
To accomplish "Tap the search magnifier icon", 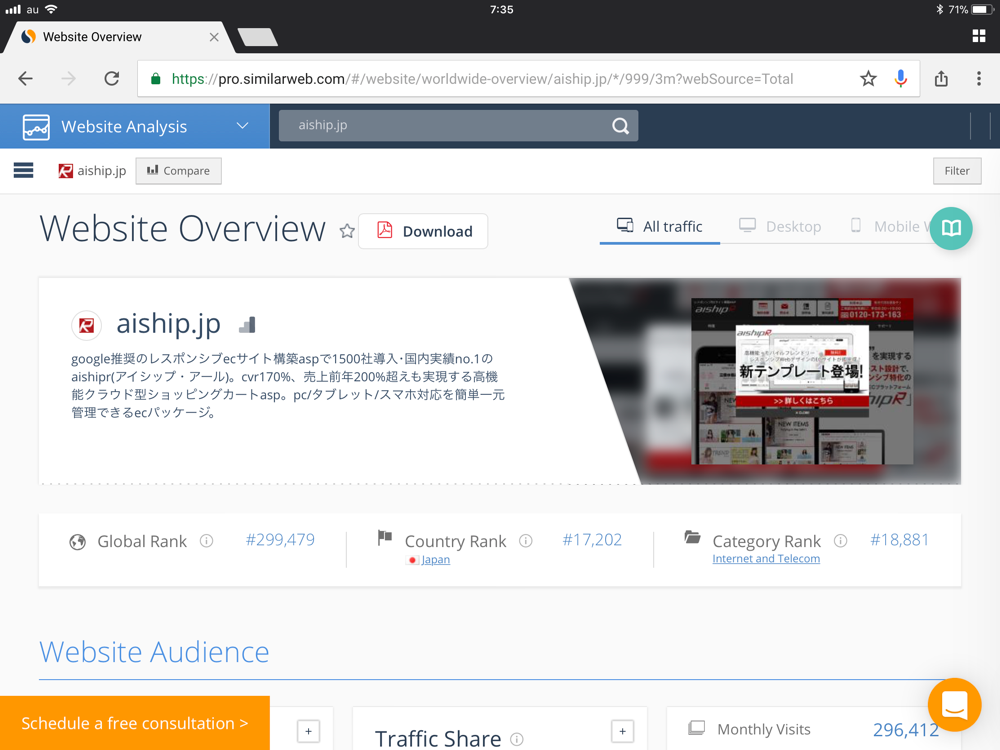I will tap(620, 126).
